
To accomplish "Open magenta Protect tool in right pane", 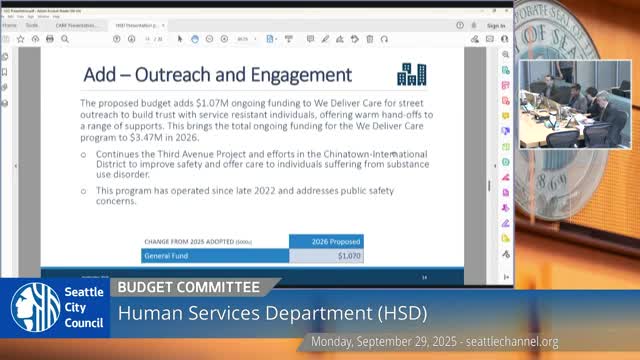I will coord(506,208).
